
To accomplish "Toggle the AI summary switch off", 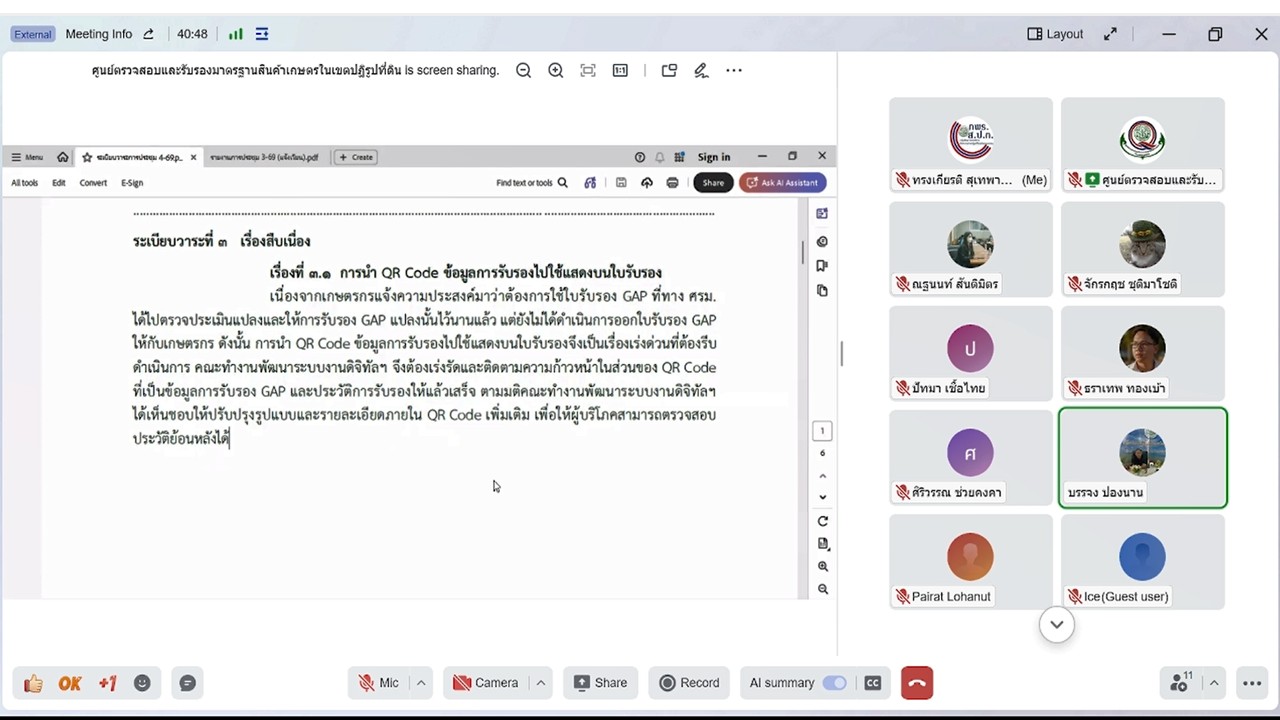I will 835,682.
